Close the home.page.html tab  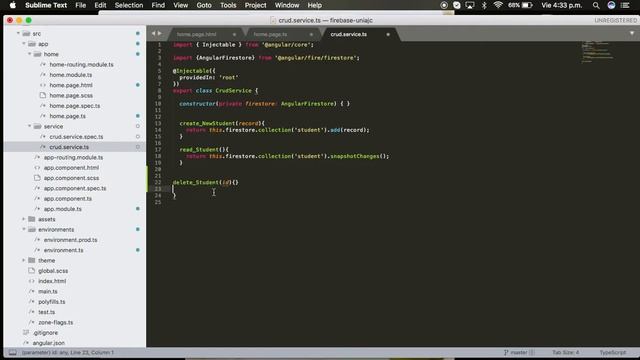(234, 34)
